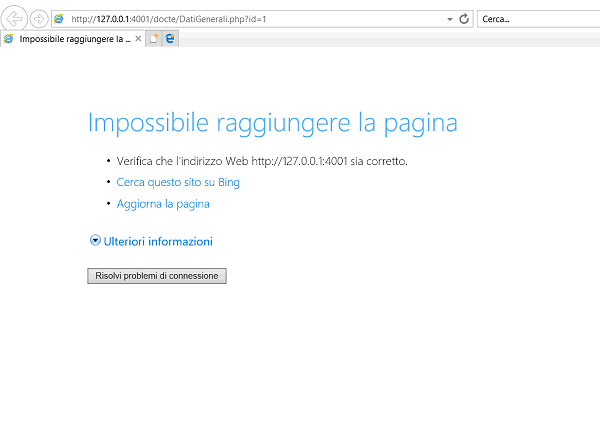Click the browser Forward arrow button

coord(39,19)
